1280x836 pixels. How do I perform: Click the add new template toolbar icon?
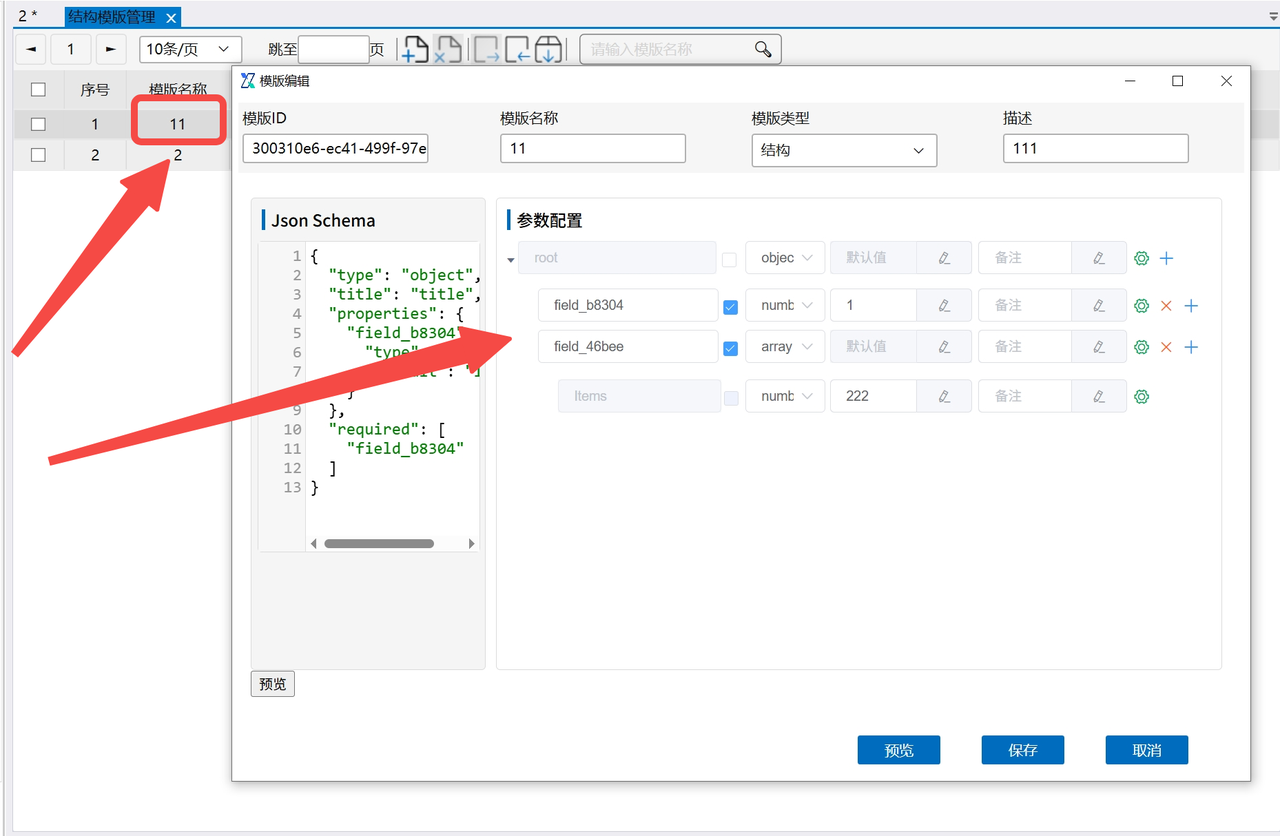point(415,50)
